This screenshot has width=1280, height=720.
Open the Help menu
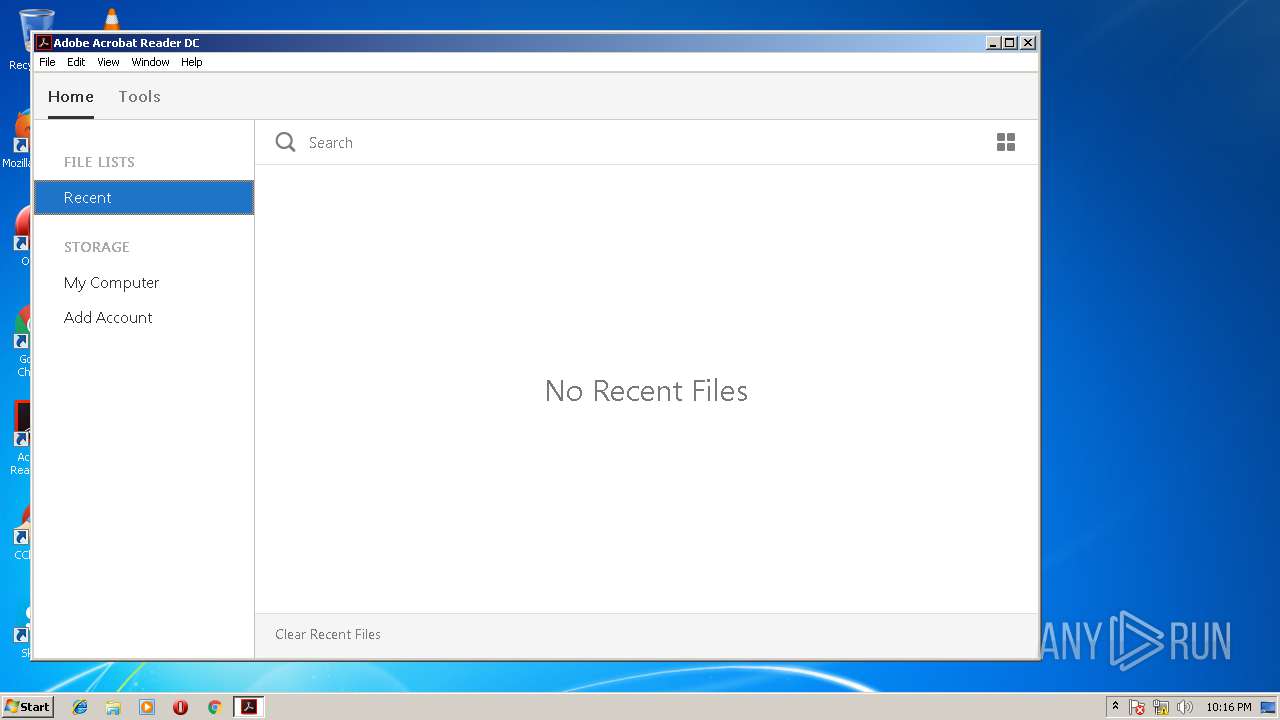[x=191, y=62]
